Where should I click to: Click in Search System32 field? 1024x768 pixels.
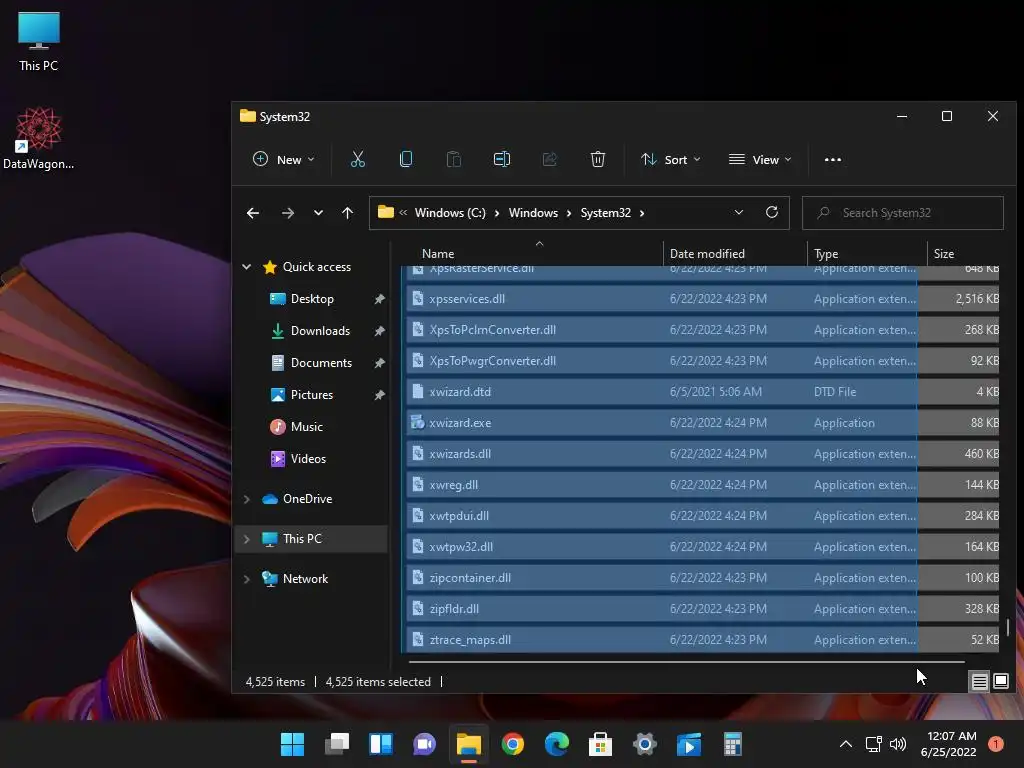[x=903, y=213]
